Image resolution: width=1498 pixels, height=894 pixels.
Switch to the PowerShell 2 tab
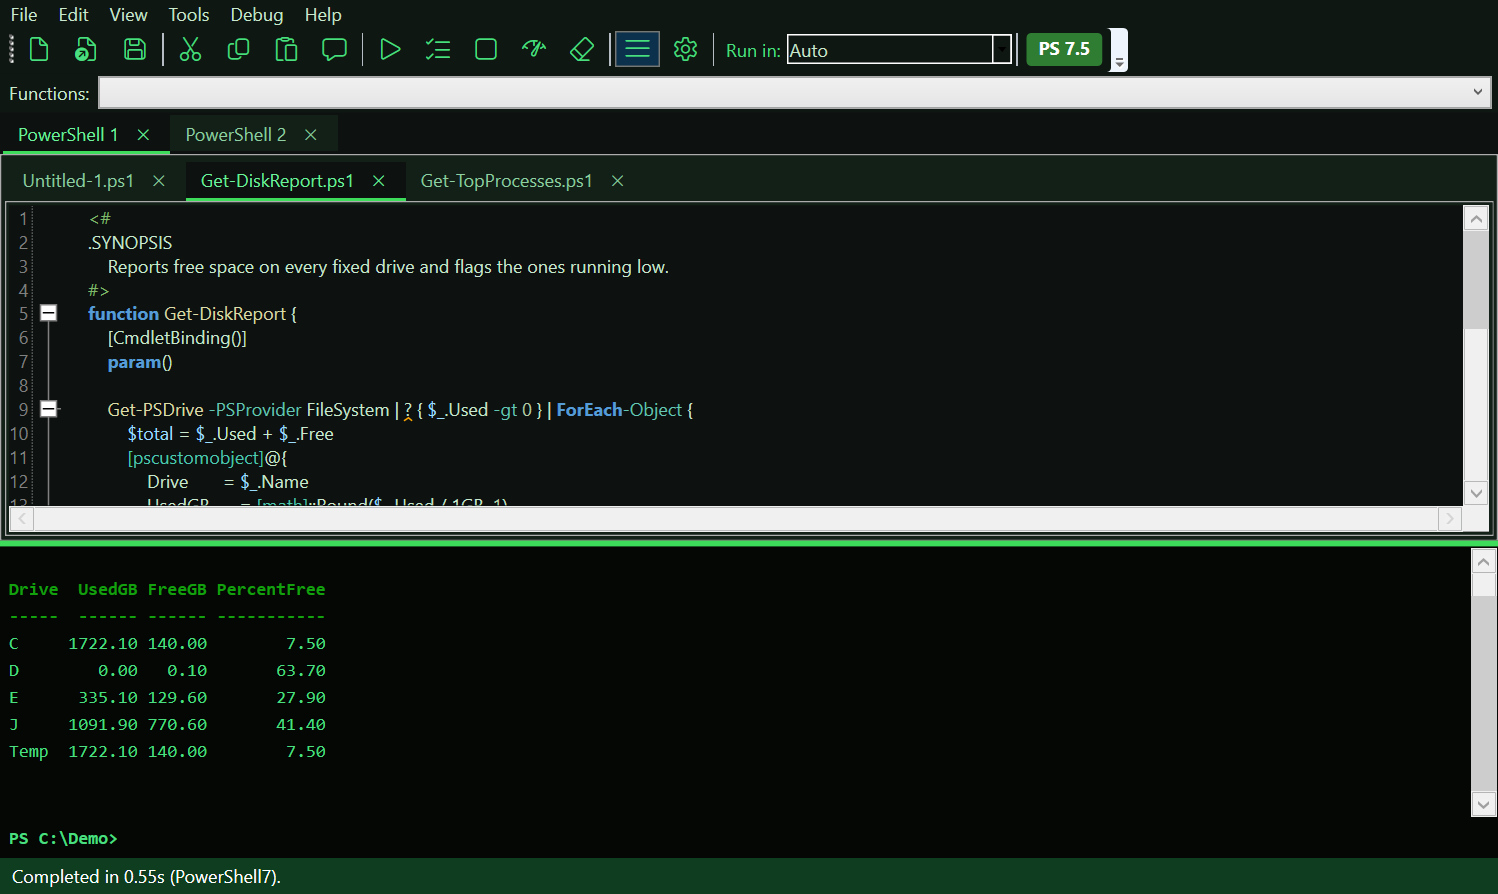pyautogui.click(x=236, y=135)
